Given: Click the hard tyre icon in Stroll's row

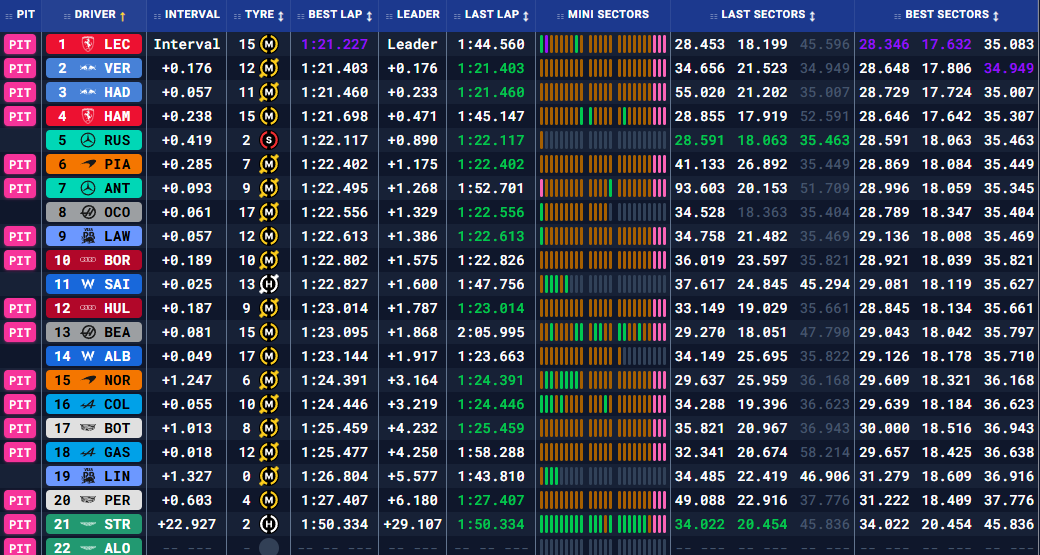Looking at the screenshot, I should (268, 524).
